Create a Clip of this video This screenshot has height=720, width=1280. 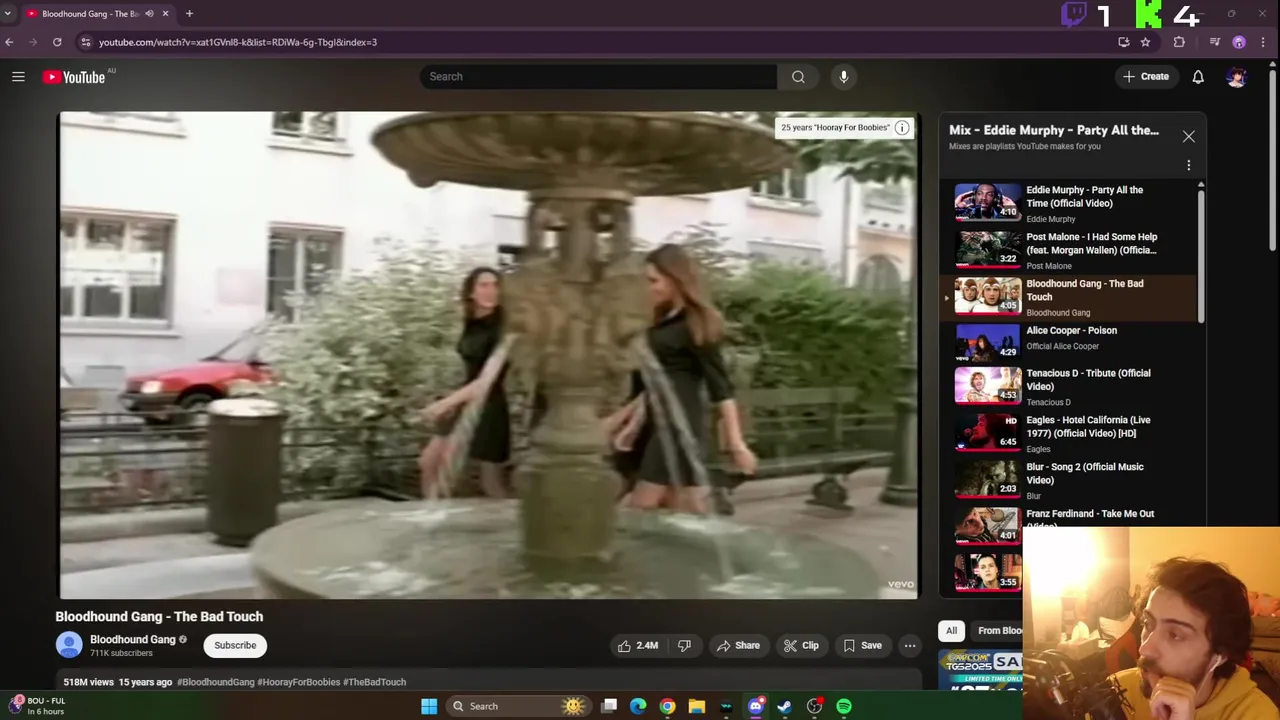tap(801, 645)
